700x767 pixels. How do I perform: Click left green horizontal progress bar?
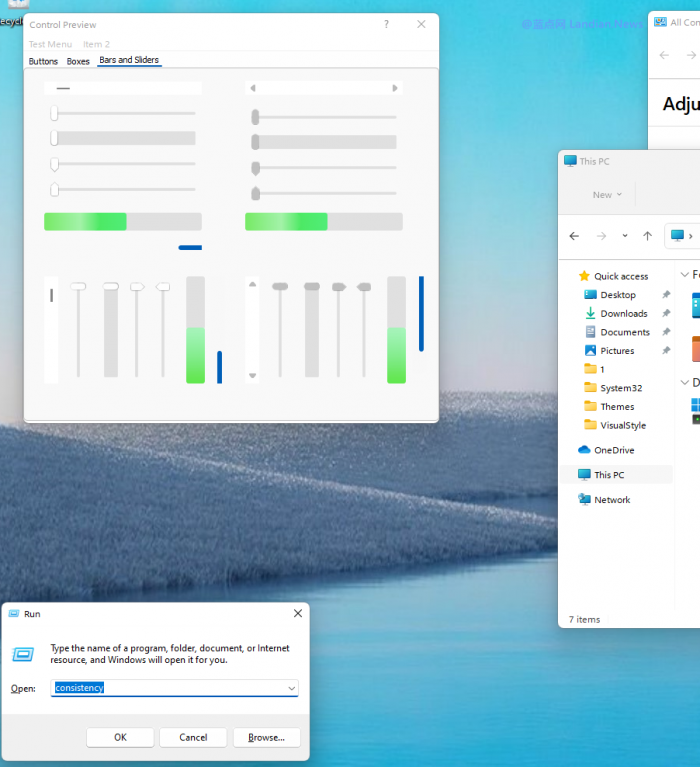[123, 222]
